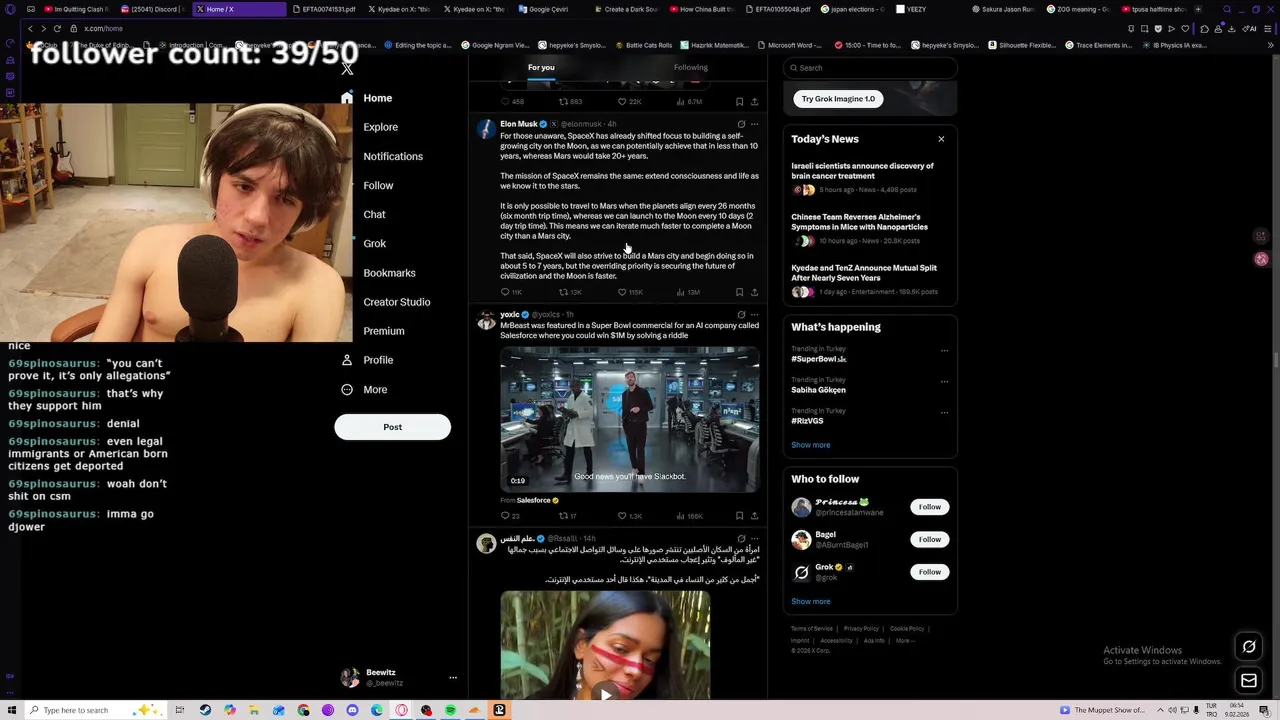This screenshot has height=720, width=1280.
Task: Open Steam in Windows taskbar
Action: (x=205, y=710)
